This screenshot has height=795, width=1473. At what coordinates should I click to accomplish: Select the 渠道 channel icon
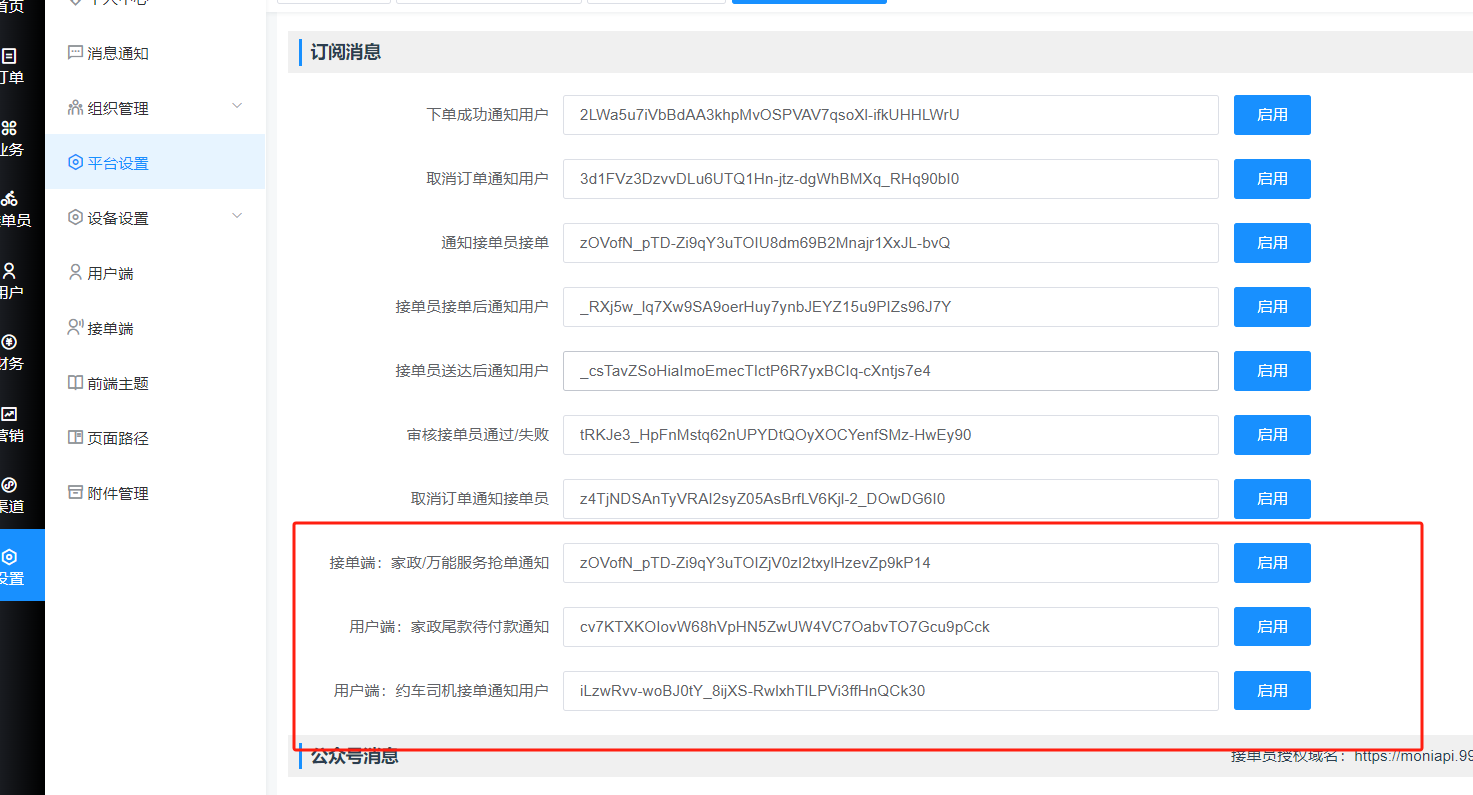(9, 485)
